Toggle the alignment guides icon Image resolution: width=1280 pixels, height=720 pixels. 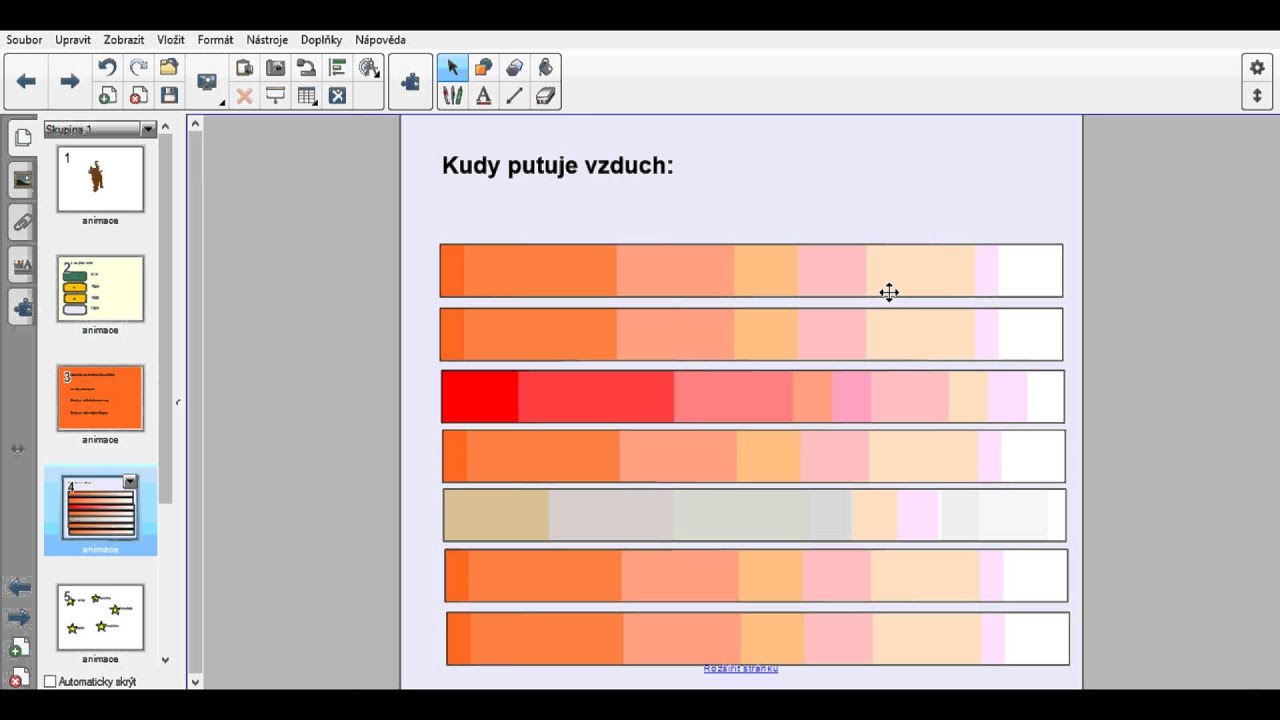click(337, 67)
